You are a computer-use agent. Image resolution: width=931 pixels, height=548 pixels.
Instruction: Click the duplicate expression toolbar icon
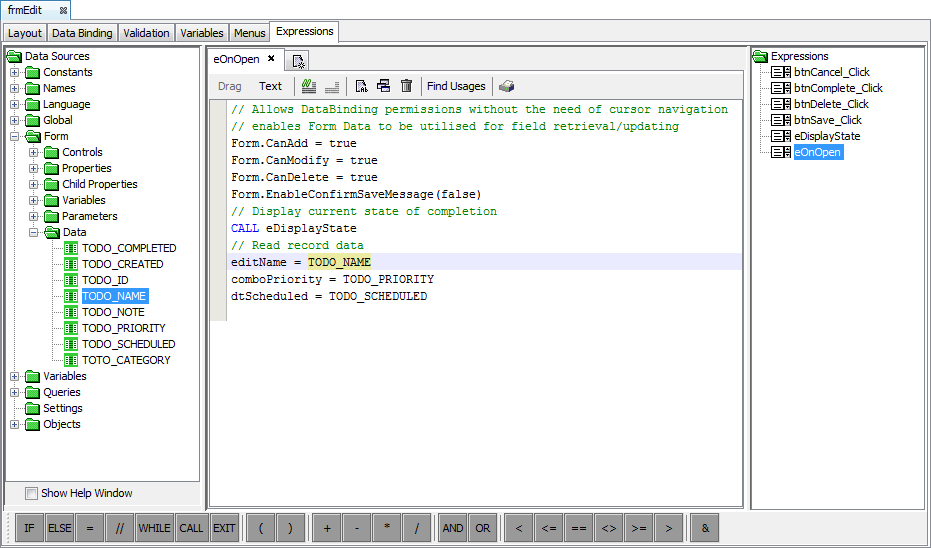[x=384, y=86]
